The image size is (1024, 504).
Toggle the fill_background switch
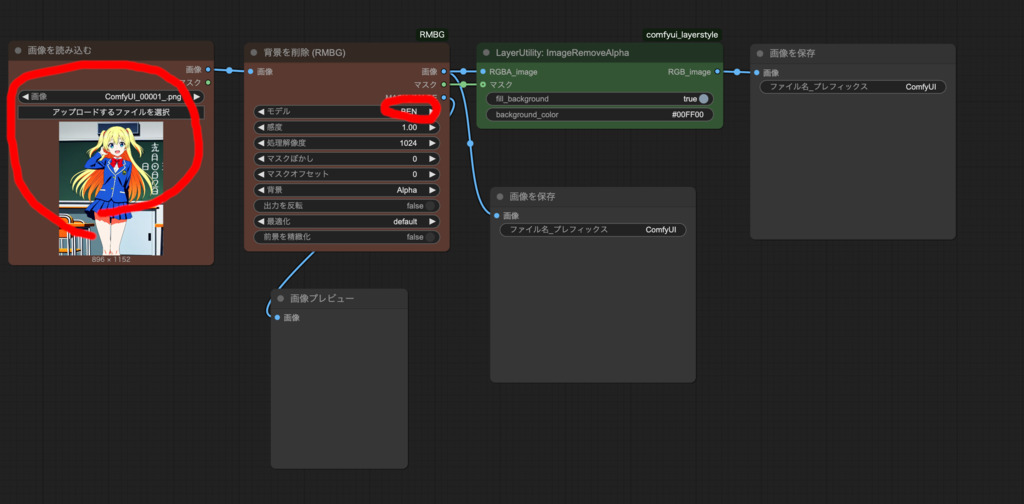(x=703, y=99)
